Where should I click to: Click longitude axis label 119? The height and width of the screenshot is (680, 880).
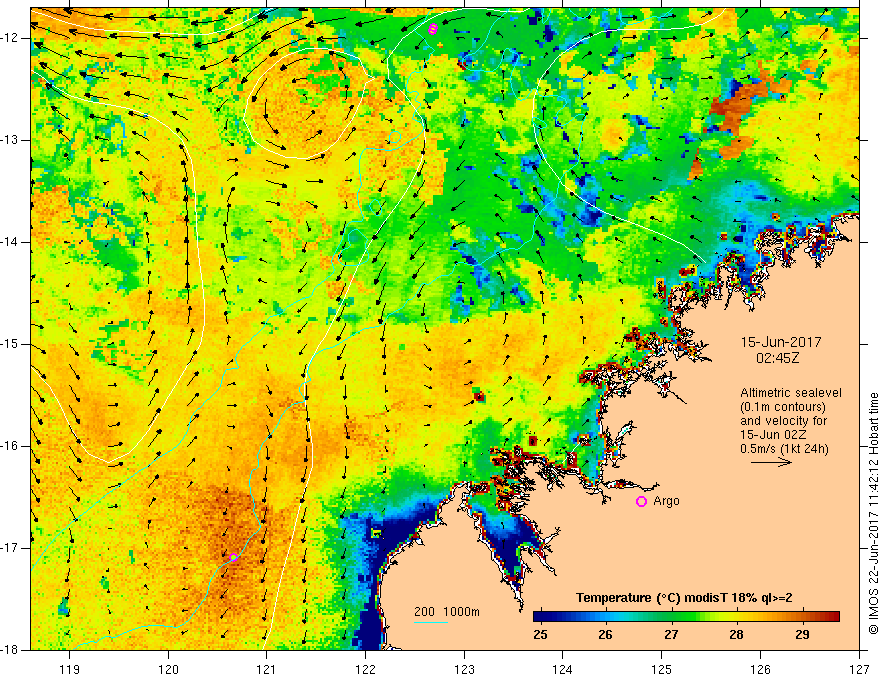[x=69, y=669]
